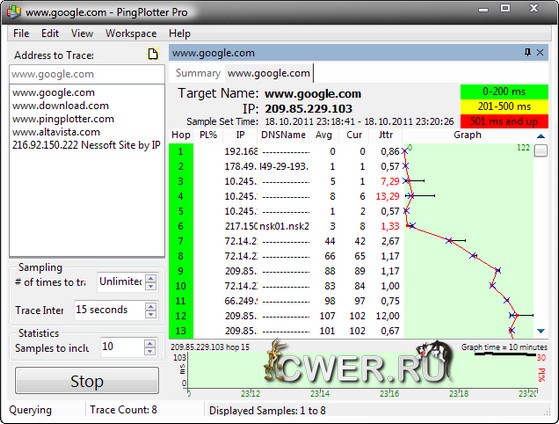Click the 501 ms and up red legend
The width and height of the screenshot is (559, 424).
coord(504,121)
